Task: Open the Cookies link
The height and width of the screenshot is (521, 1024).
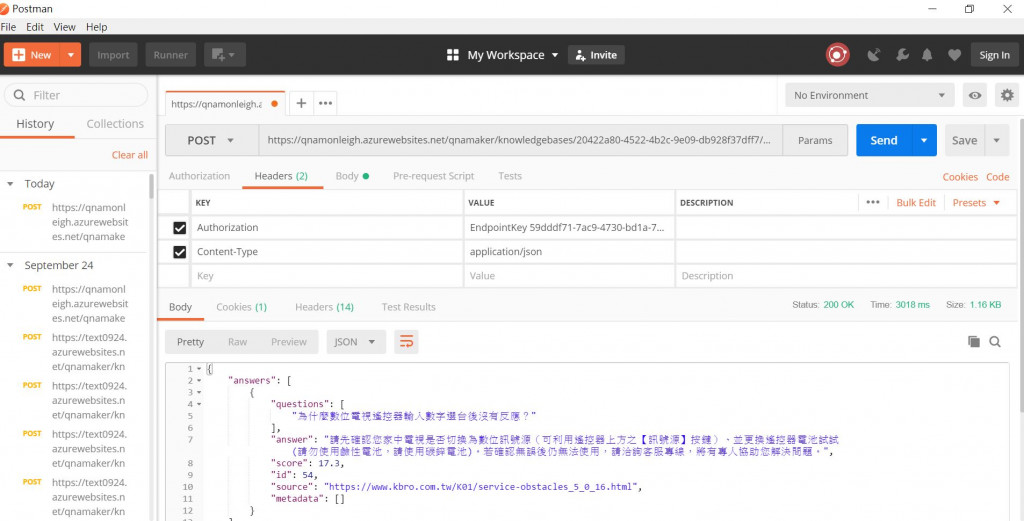Action: coord(960,177)
